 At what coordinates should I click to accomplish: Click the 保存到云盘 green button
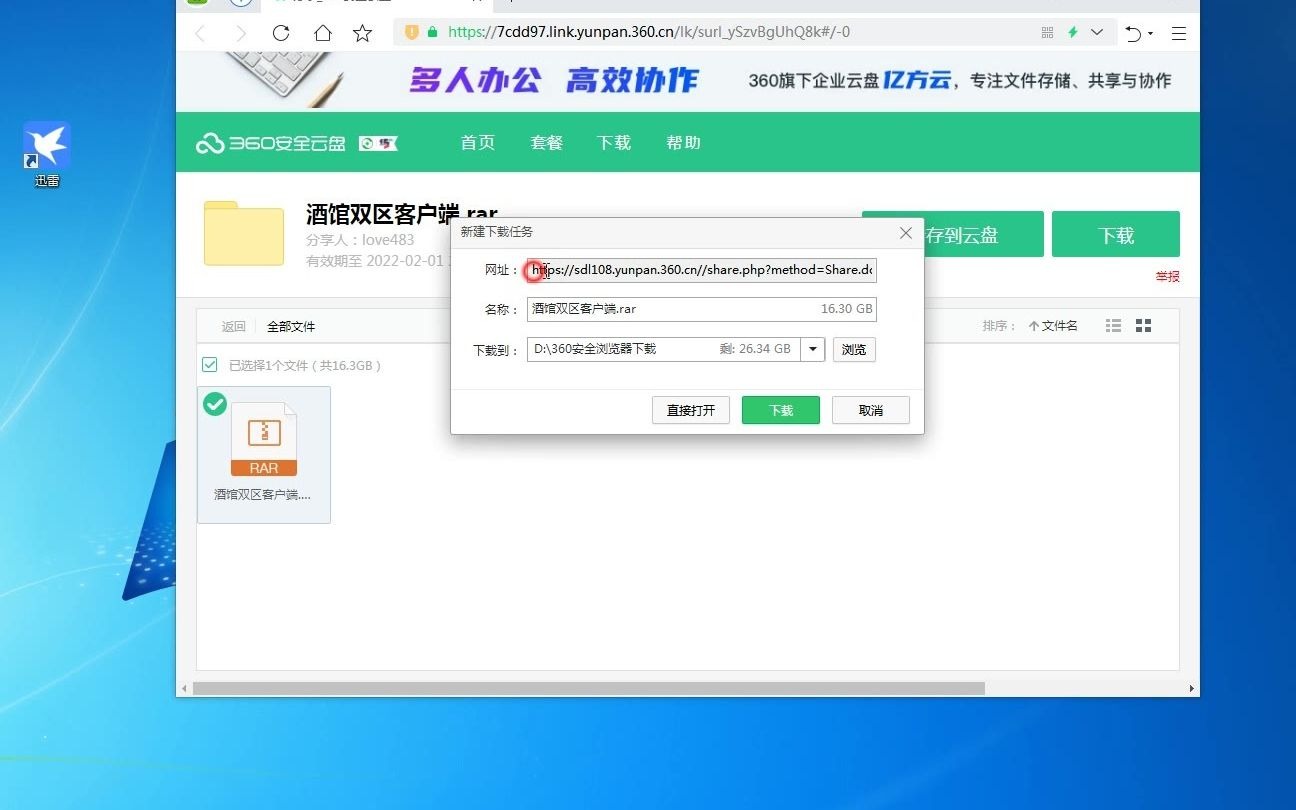(x=953, y=234)
